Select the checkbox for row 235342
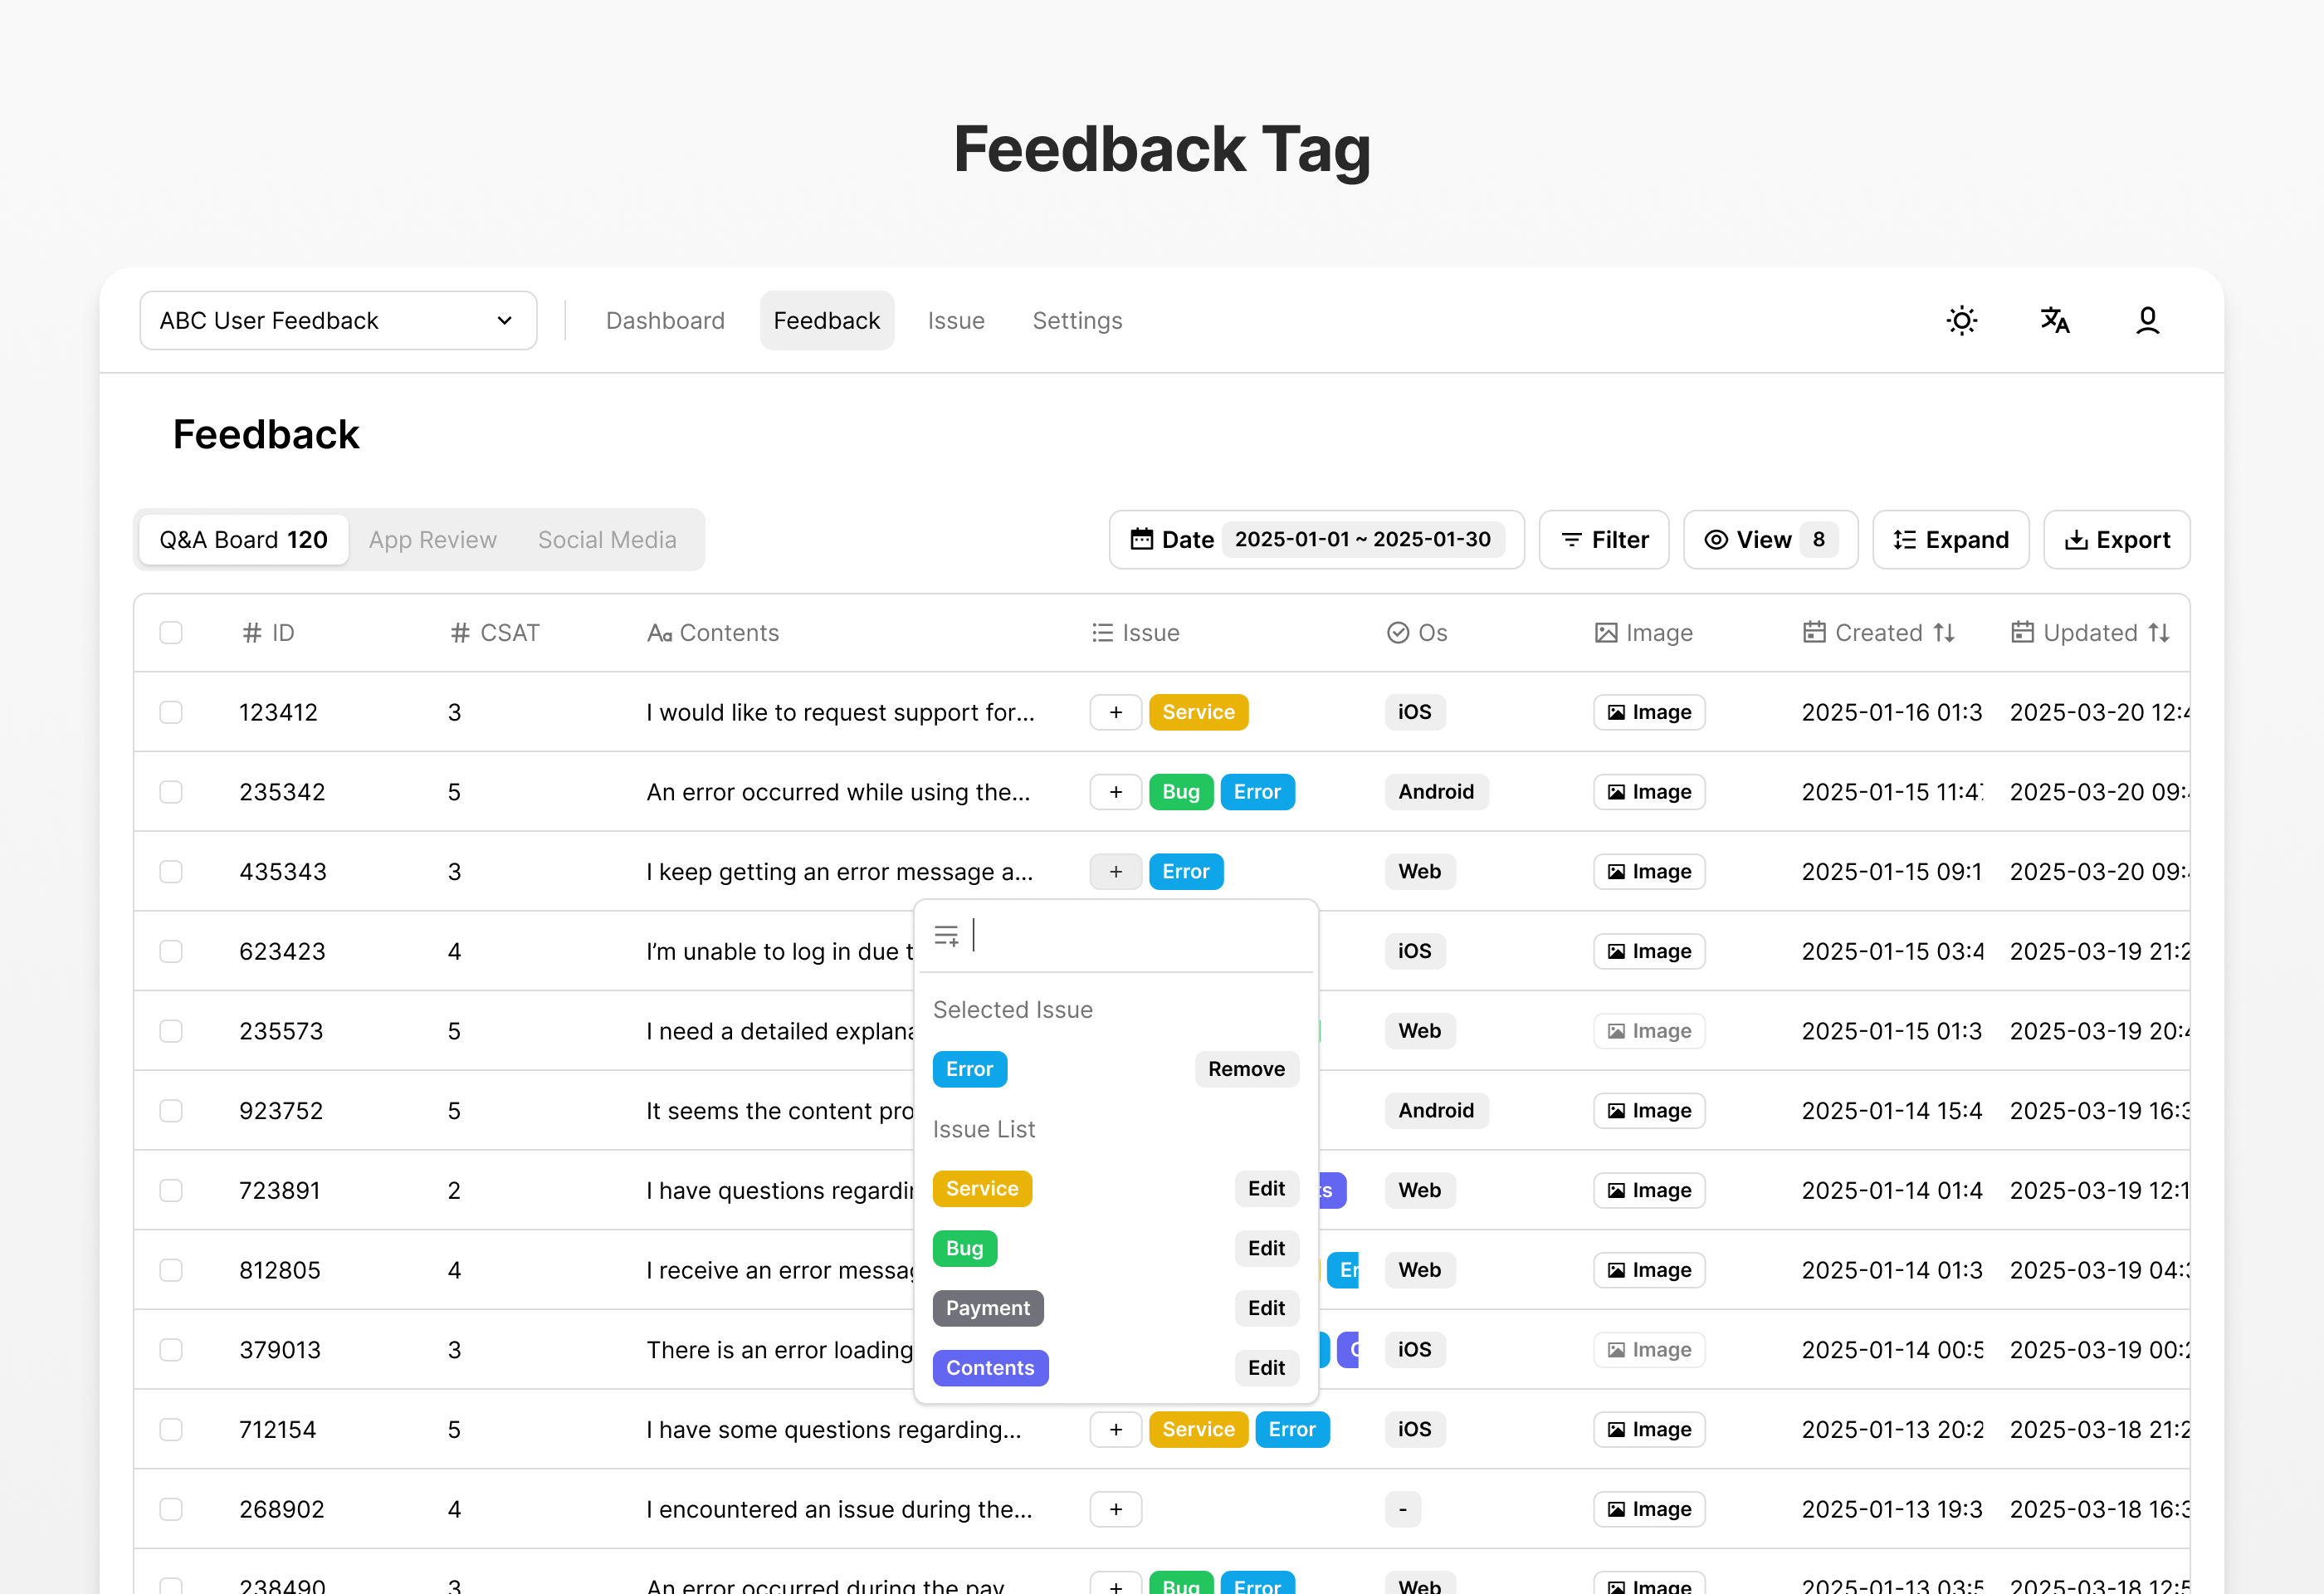 click(x=171, y=791)
